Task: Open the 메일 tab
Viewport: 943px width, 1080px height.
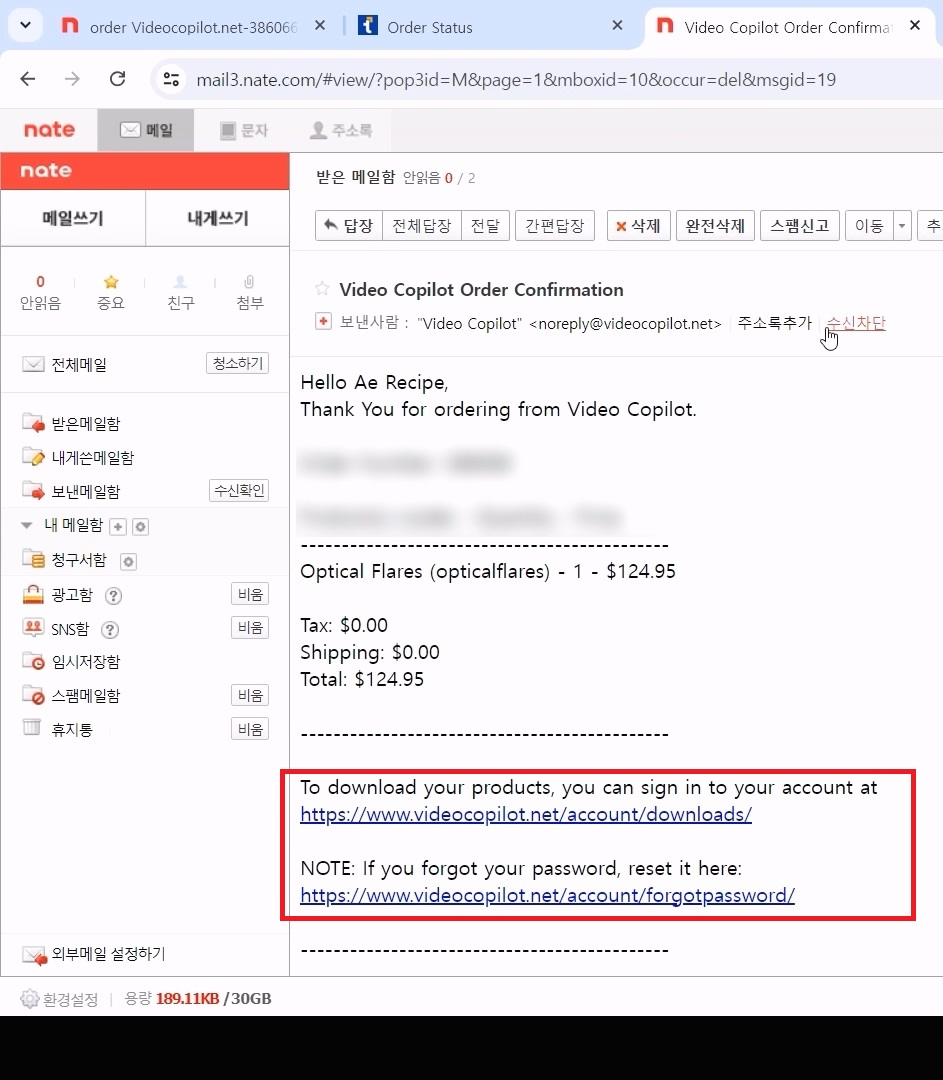Action: 145,130
